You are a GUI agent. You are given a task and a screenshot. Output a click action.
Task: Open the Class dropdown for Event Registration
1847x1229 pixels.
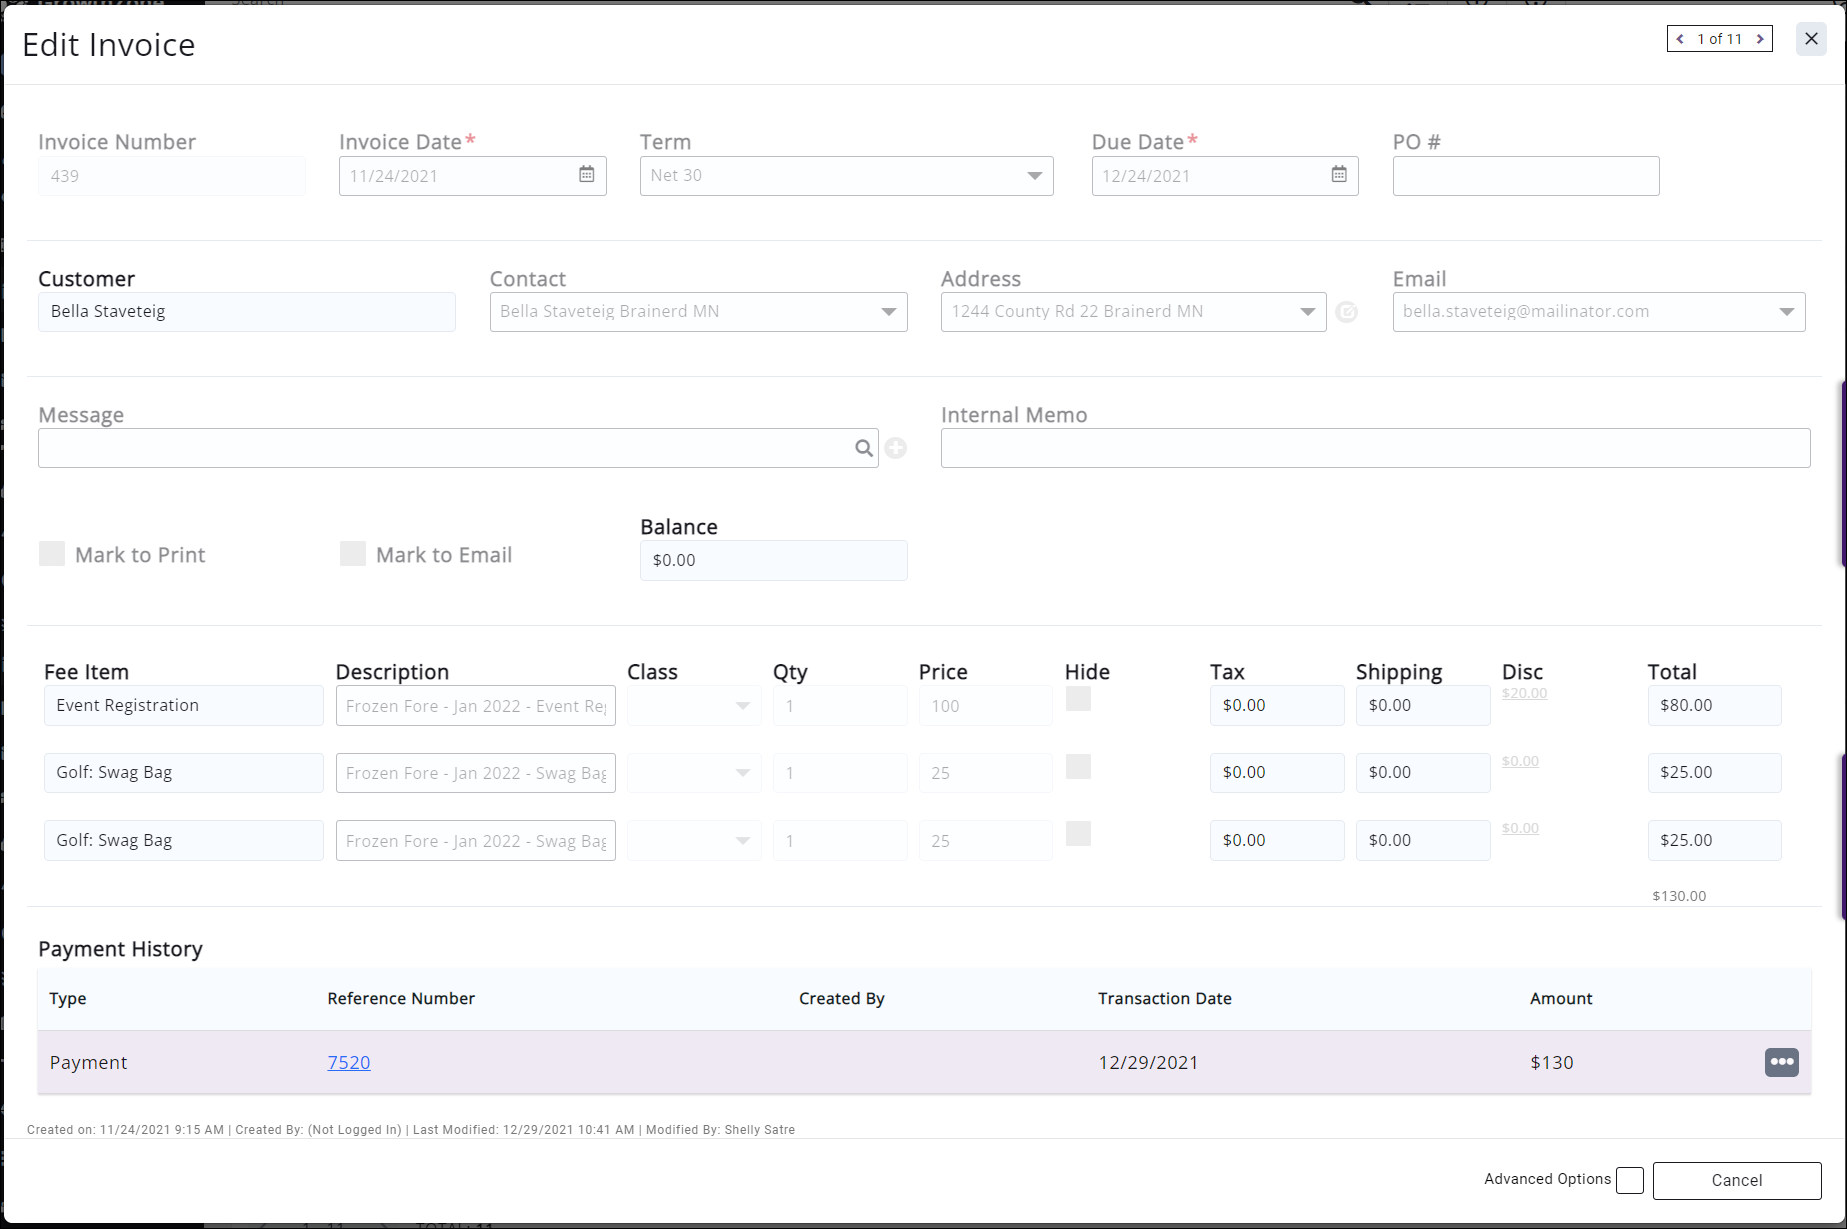pos(742,706)
